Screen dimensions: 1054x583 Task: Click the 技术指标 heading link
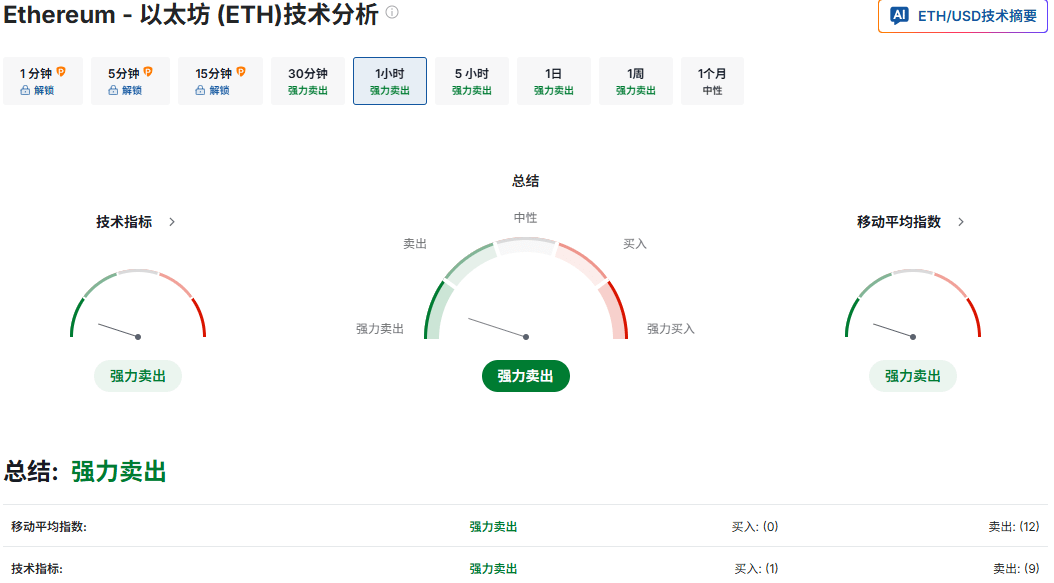tap(124, 222)
